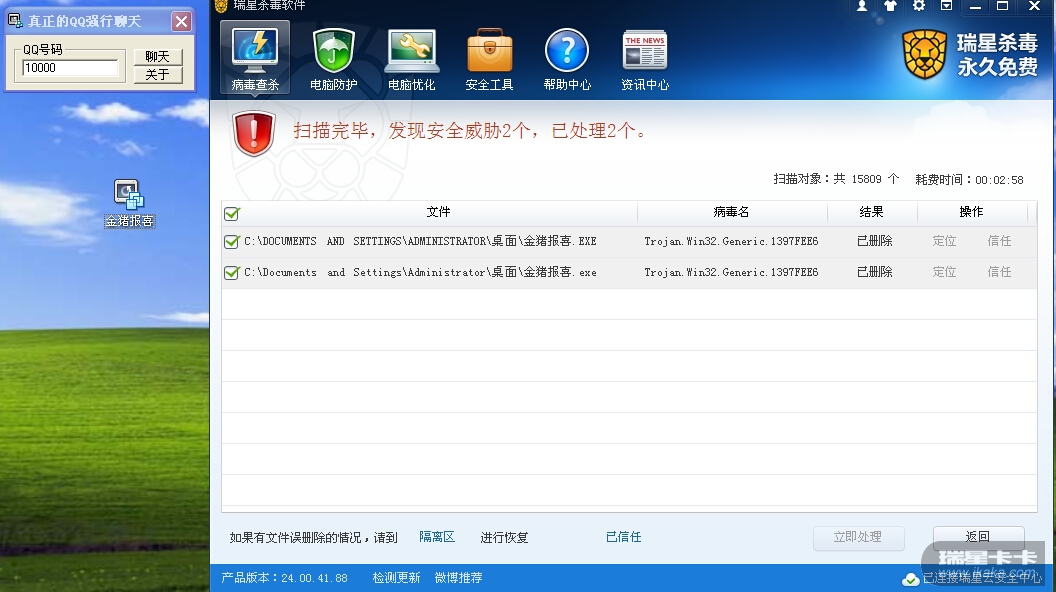Click the first row virus name Trojan.Win32.Generic
The width and height of the screenshot is (1056, 592).
point(731,241)
